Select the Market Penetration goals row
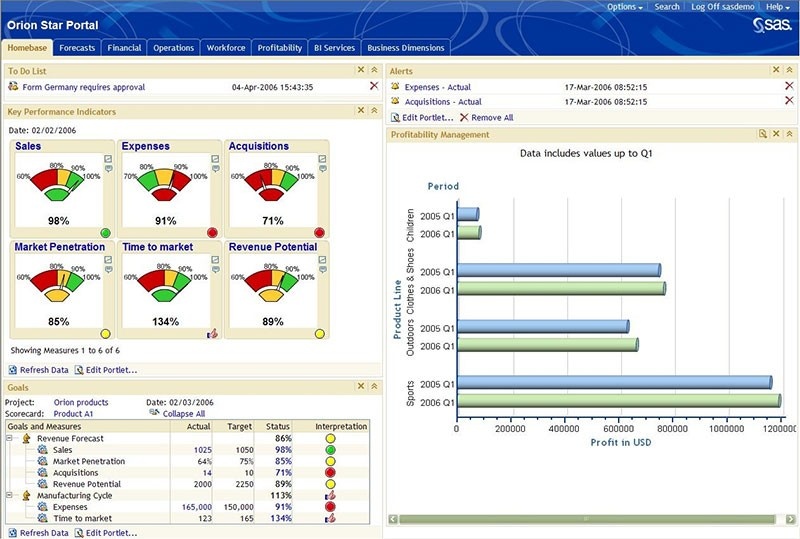The height and width of the screenshot is (539, 800). [188, 461]
